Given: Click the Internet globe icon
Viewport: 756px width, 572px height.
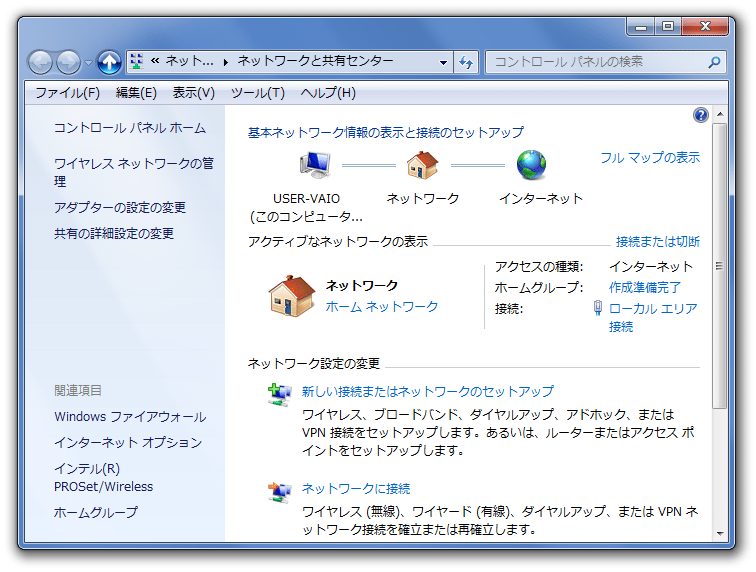Looking at the screenshot, I should (x=531, y=164).
